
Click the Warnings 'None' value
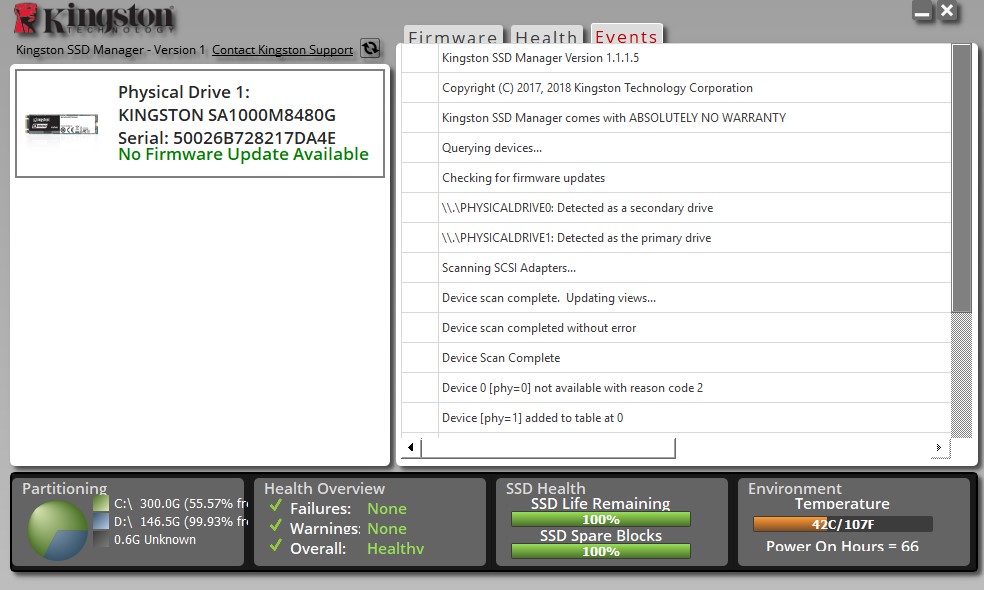387,528
